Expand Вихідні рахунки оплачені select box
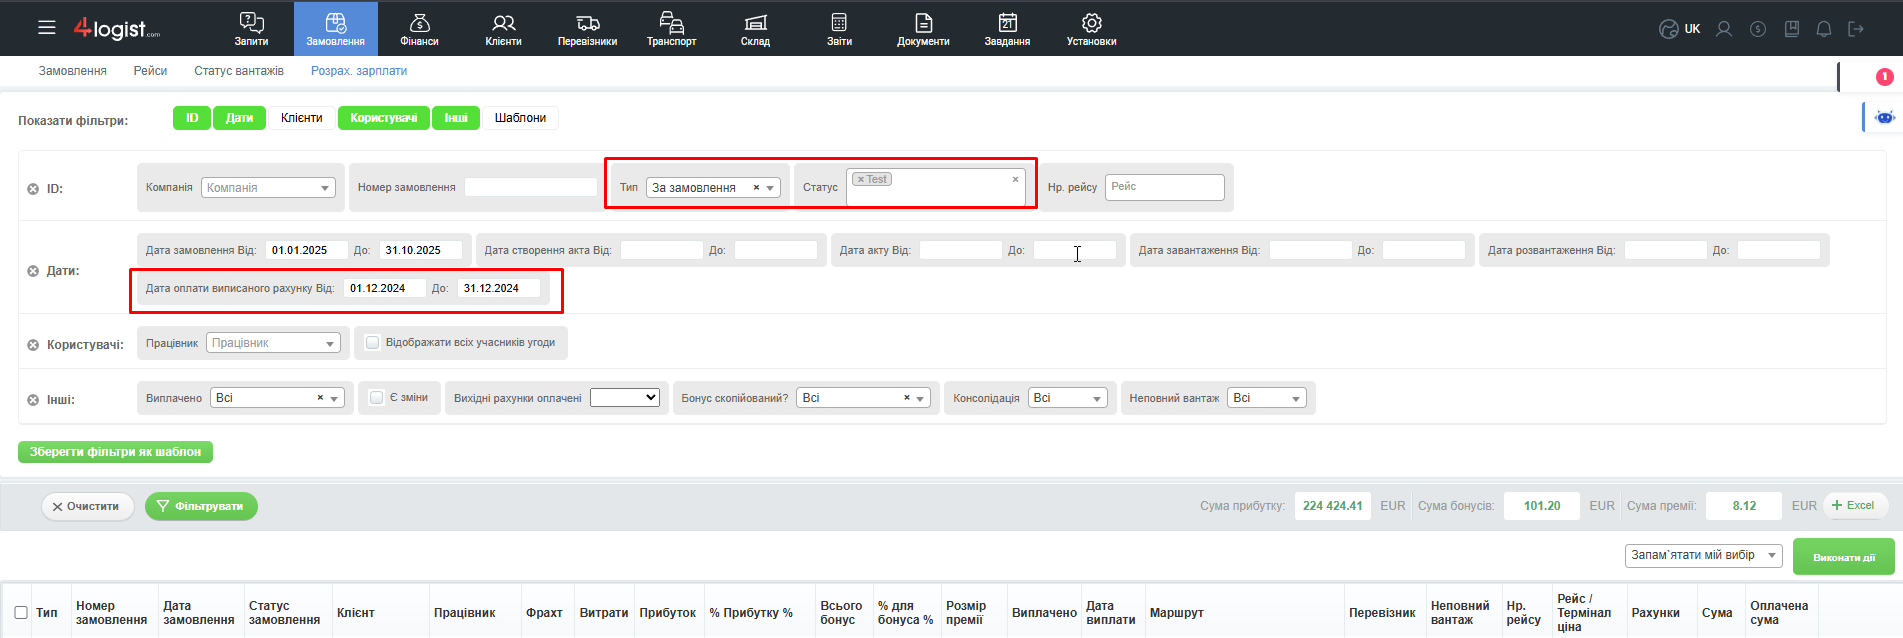This screenshot has height=638, width=1903. click(x=625, y=398)
